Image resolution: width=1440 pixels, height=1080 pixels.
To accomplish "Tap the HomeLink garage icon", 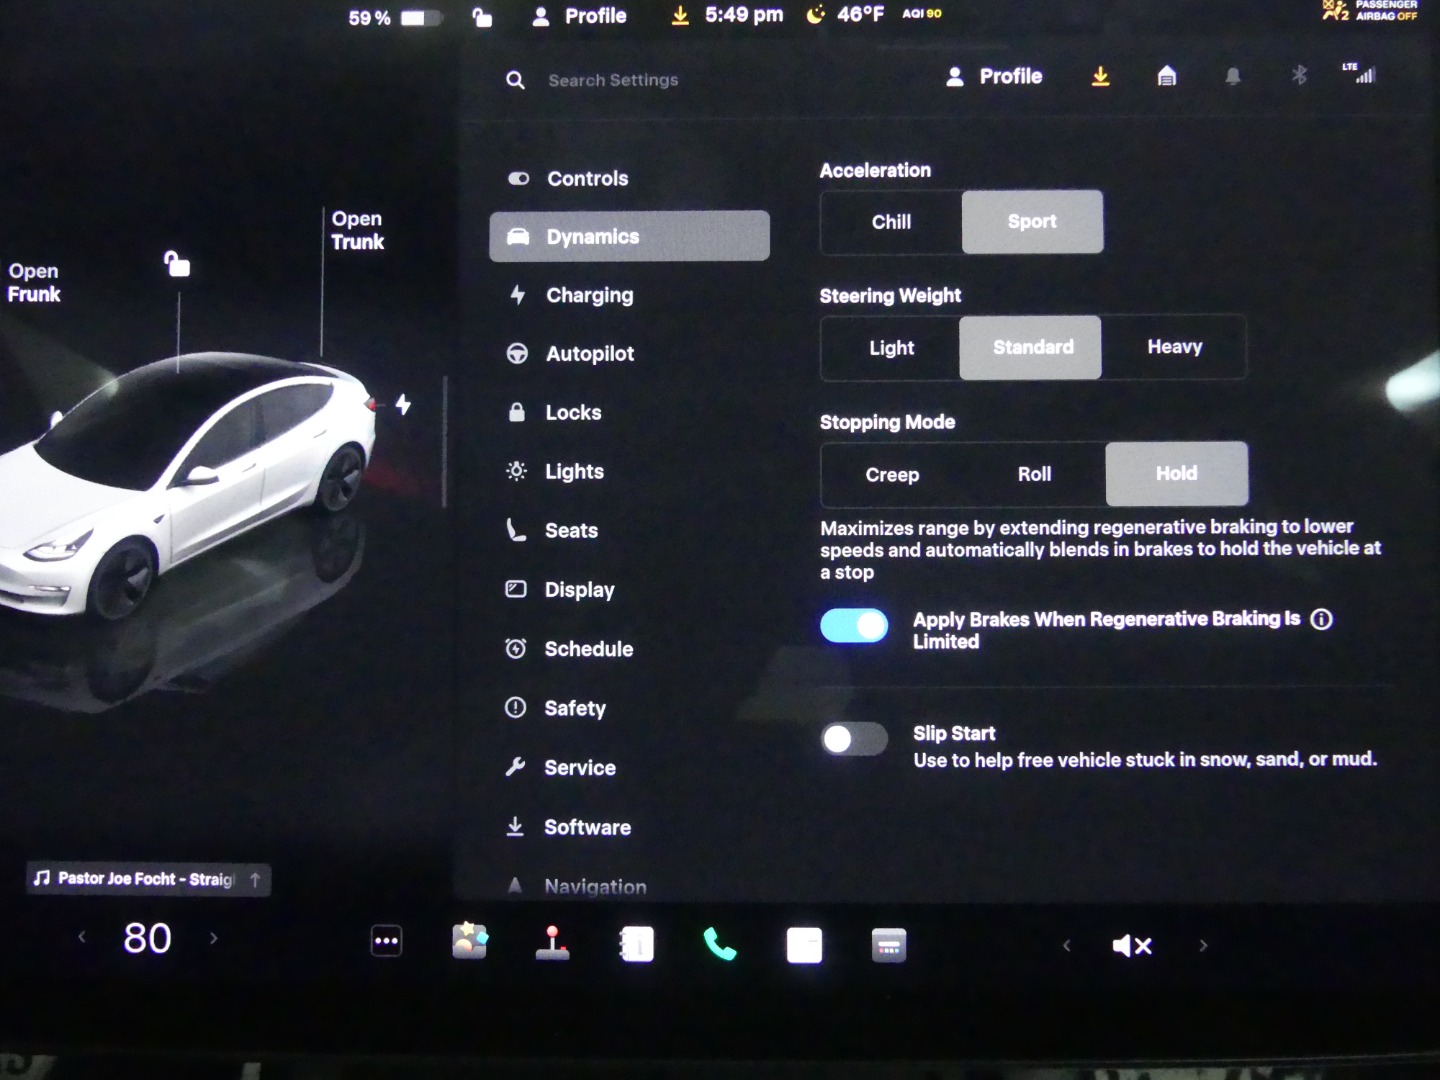I will [x=1166, y=76].
